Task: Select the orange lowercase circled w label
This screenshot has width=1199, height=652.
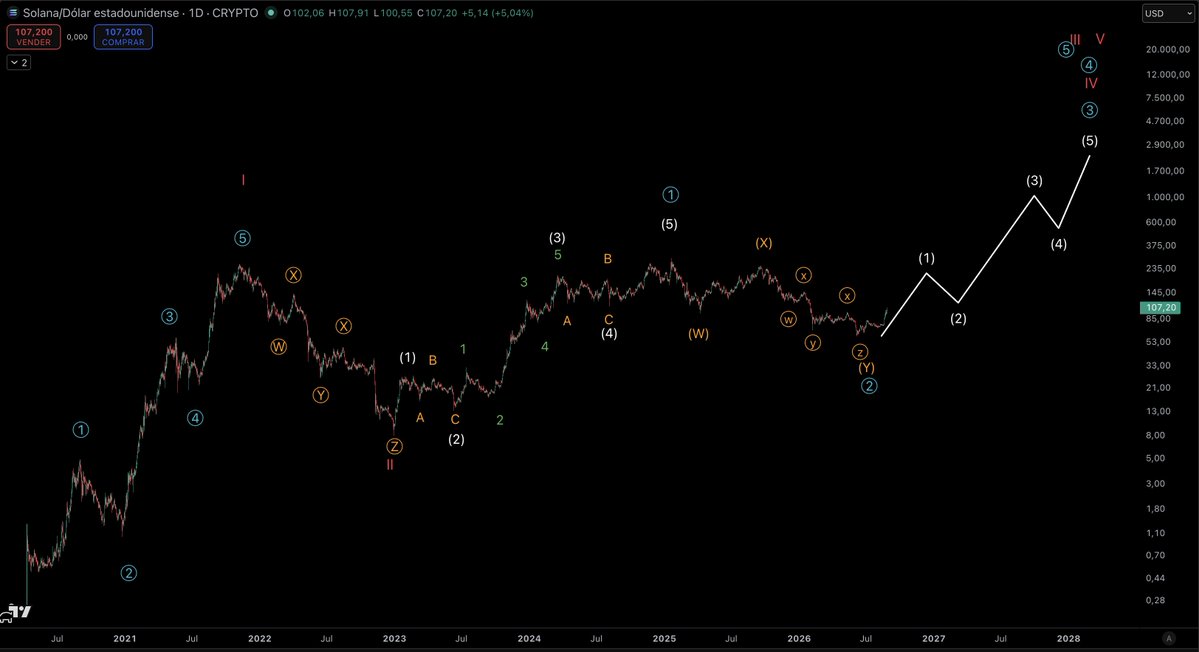Action: [x=788, y=320]
